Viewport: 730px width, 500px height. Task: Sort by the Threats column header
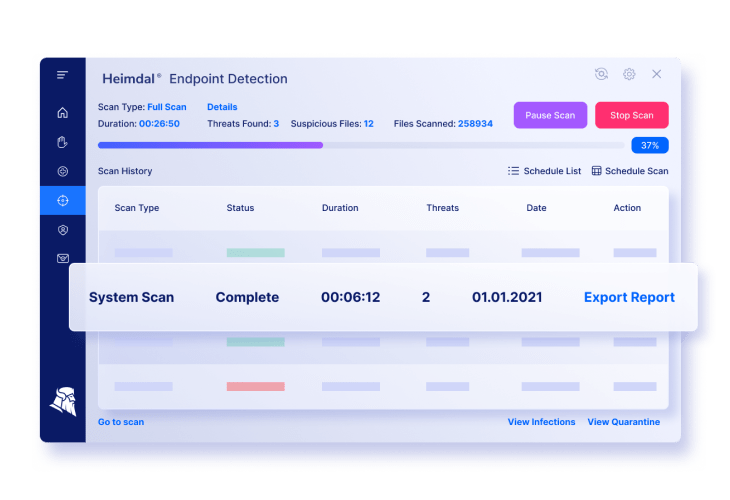click(443, 208)
